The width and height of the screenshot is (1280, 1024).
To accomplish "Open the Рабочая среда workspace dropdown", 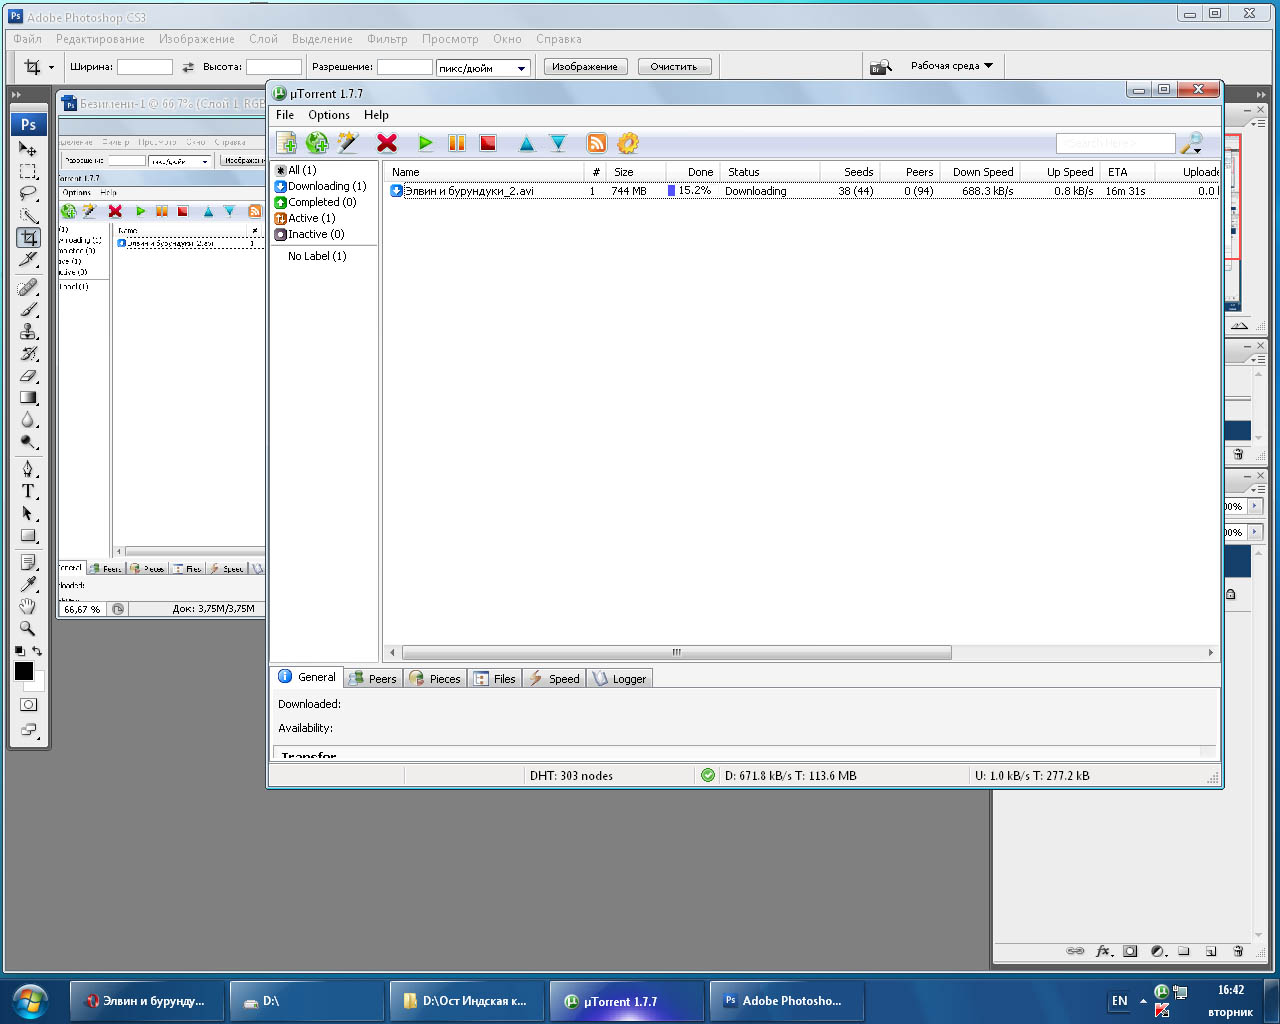I will (952, 66).
